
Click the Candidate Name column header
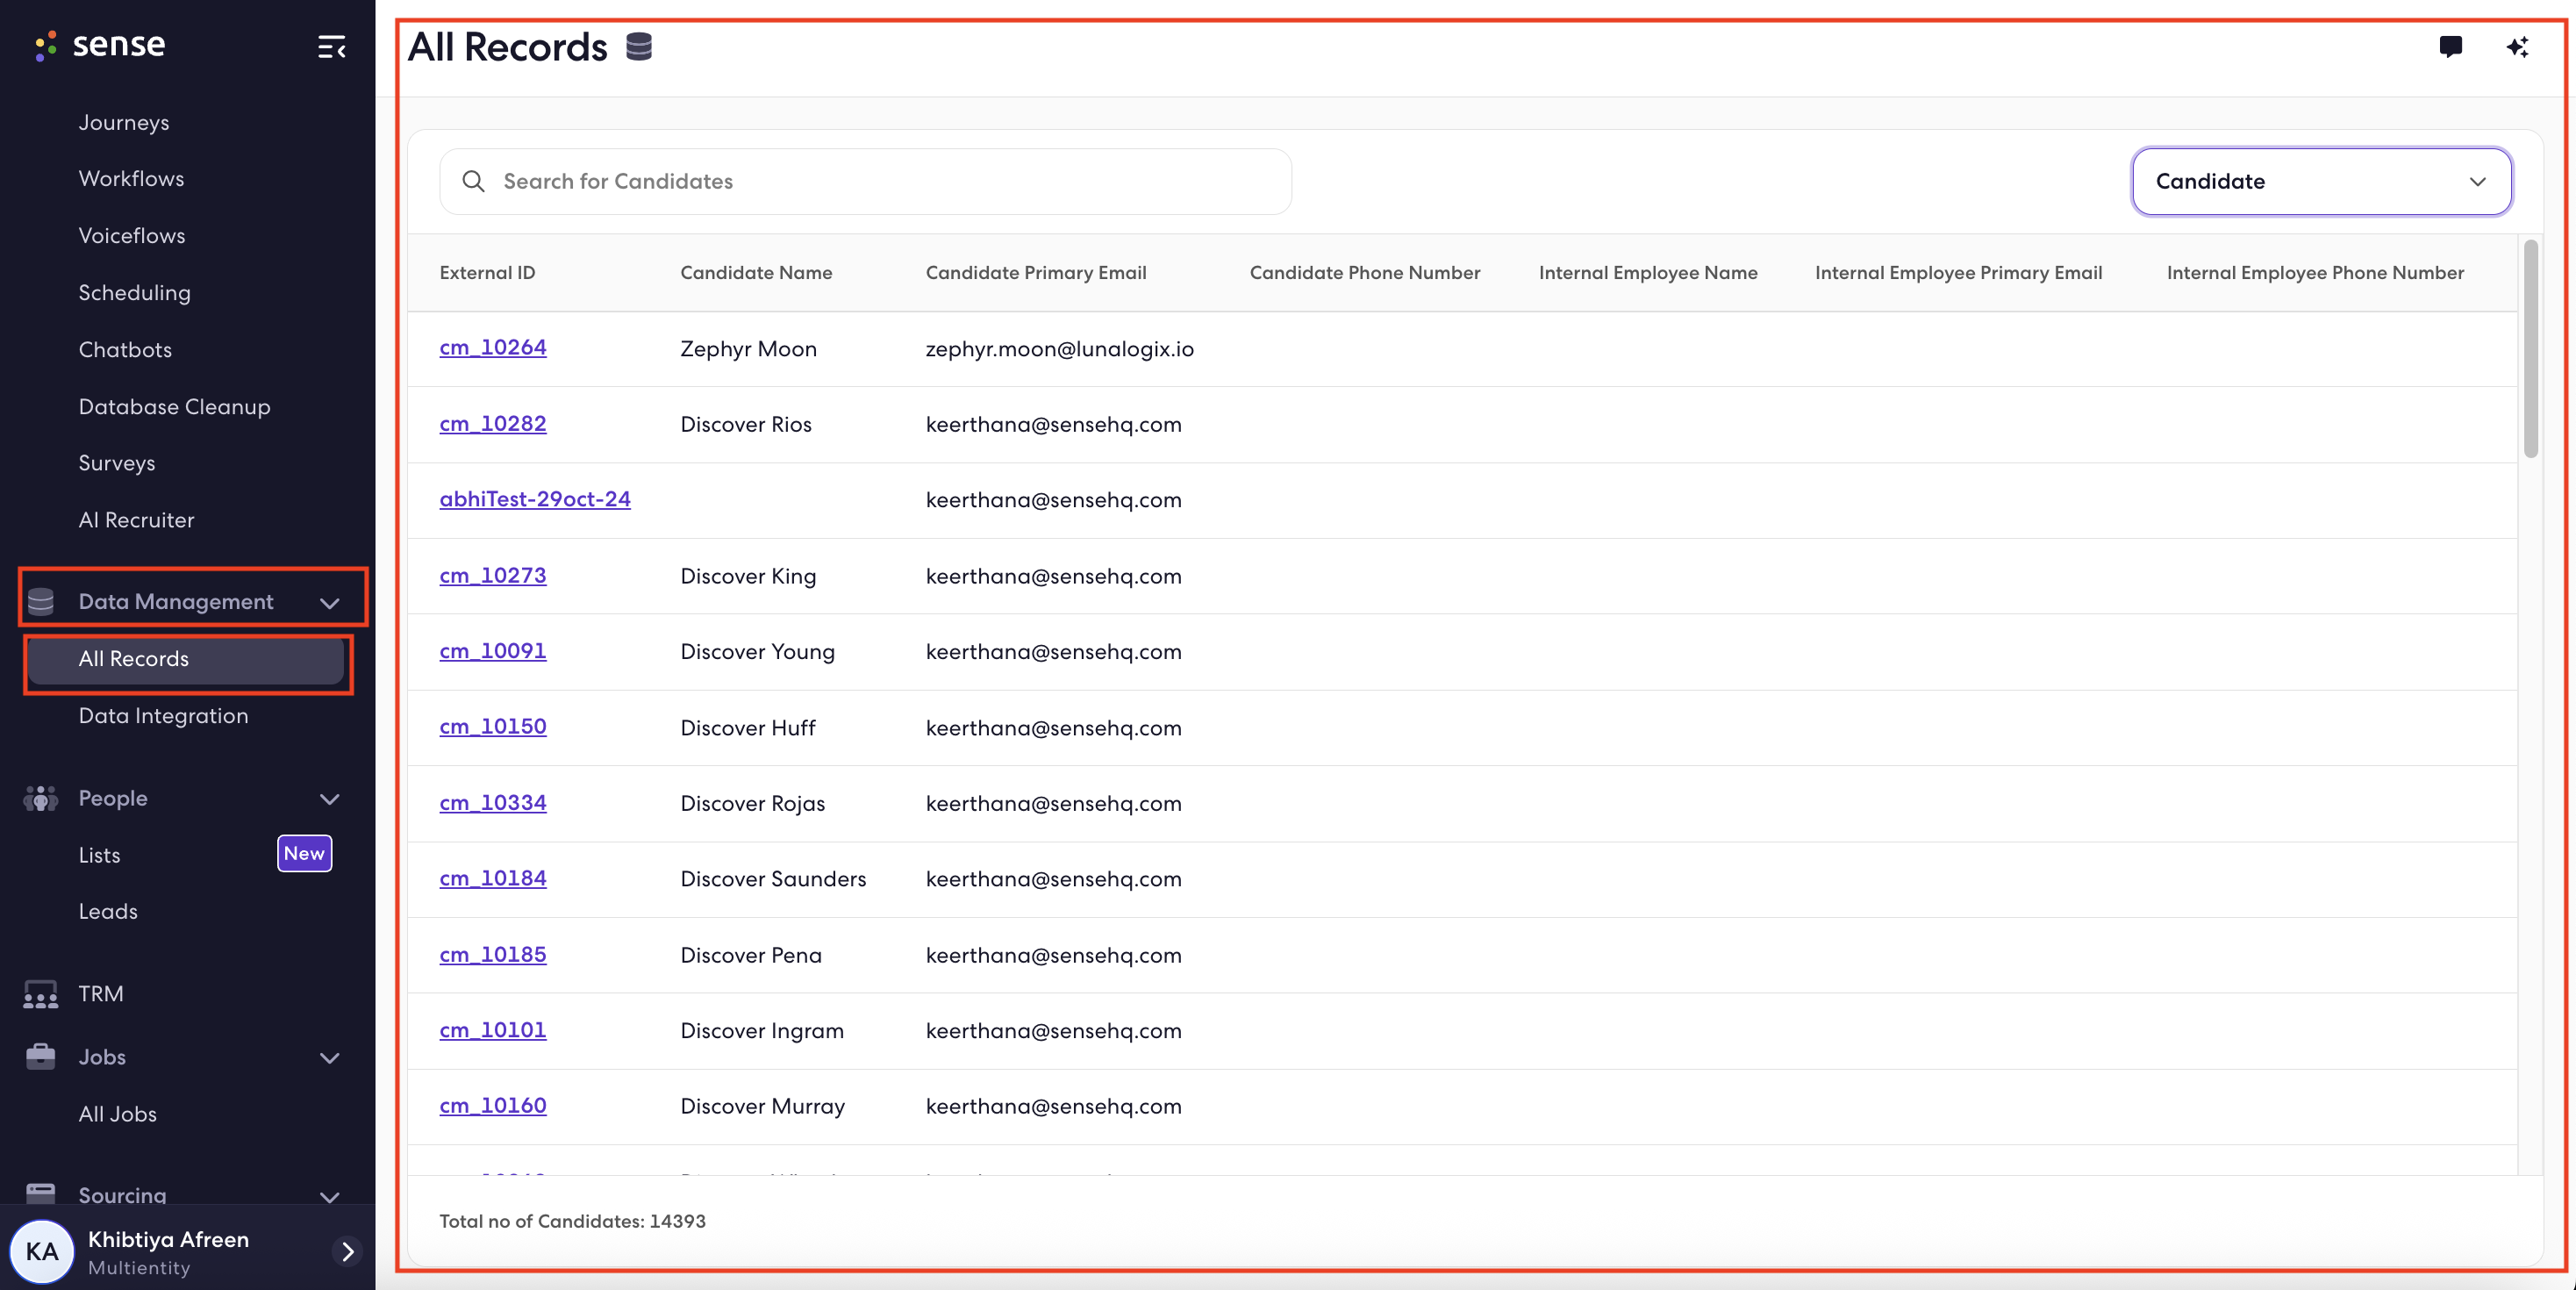point(756,272)
